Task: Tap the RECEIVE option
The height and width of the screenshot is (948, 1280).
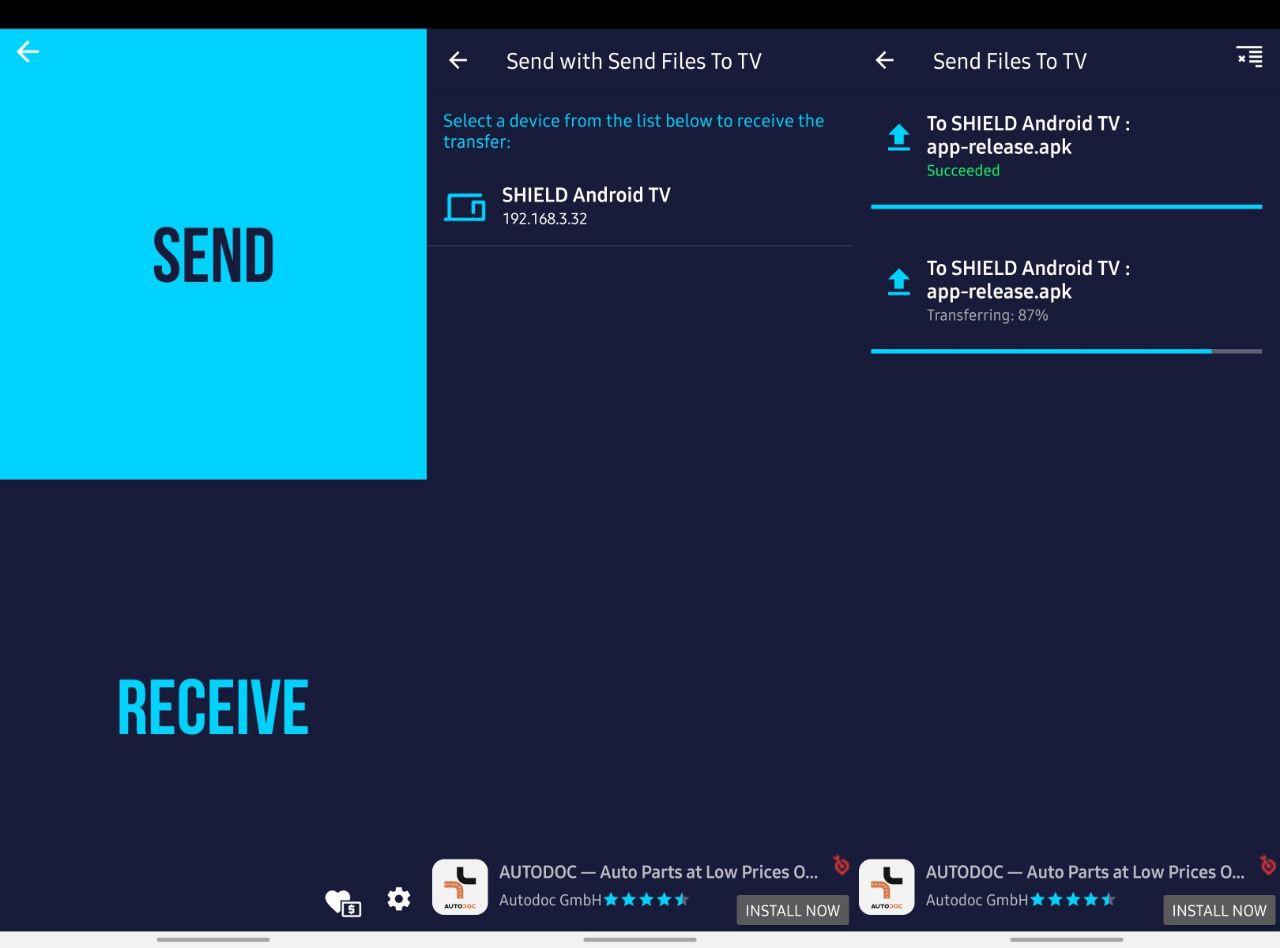Action: 213,708
